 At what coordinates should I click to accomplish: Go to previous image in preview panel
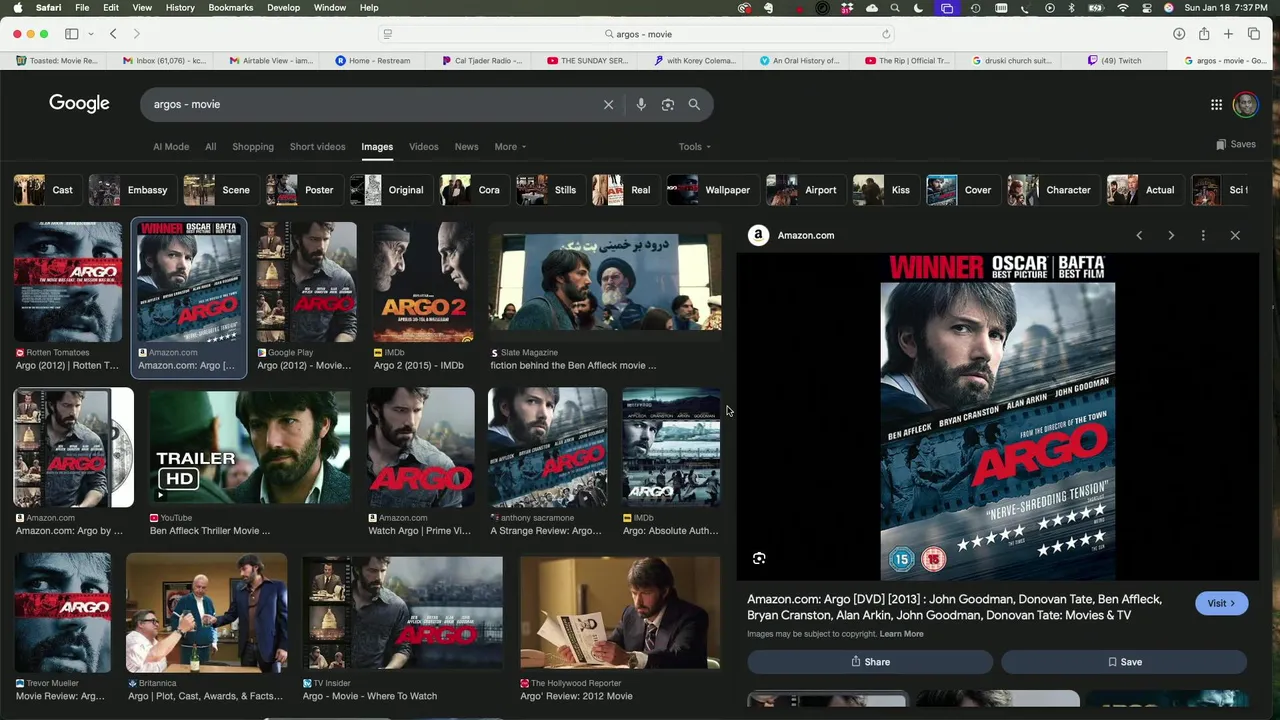pyautogui.click(x=1139, y=235)
